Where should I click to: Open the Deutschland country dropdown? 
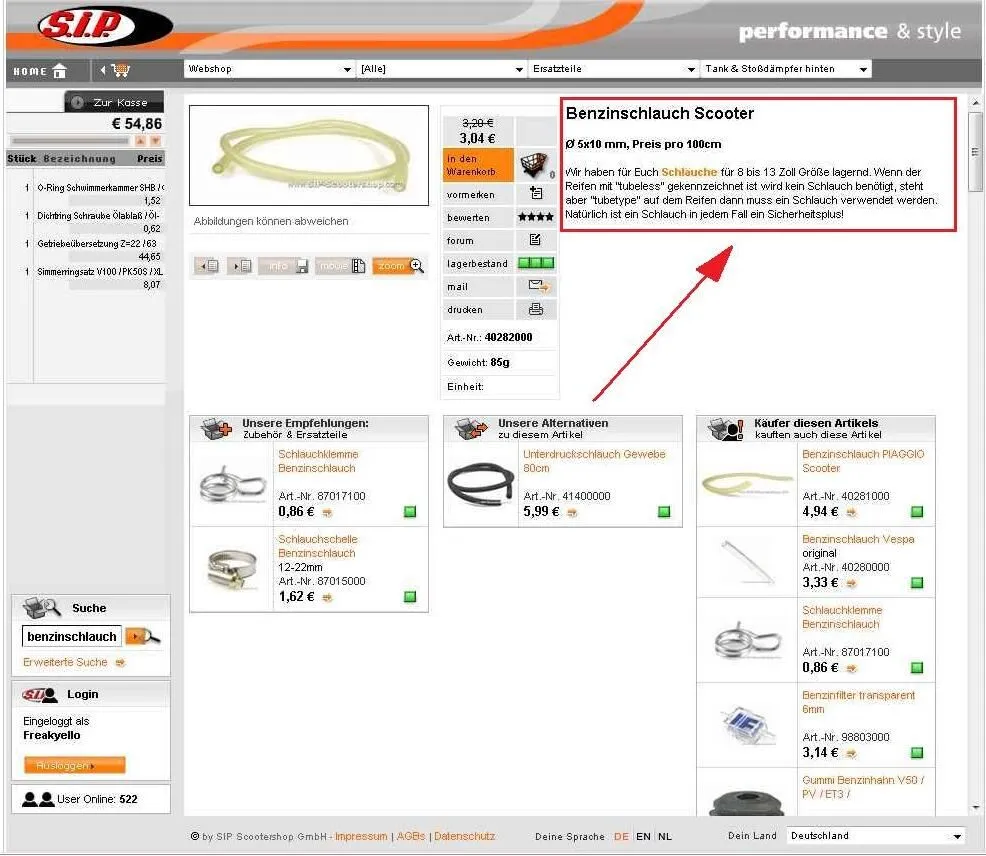tap(875, 836)
